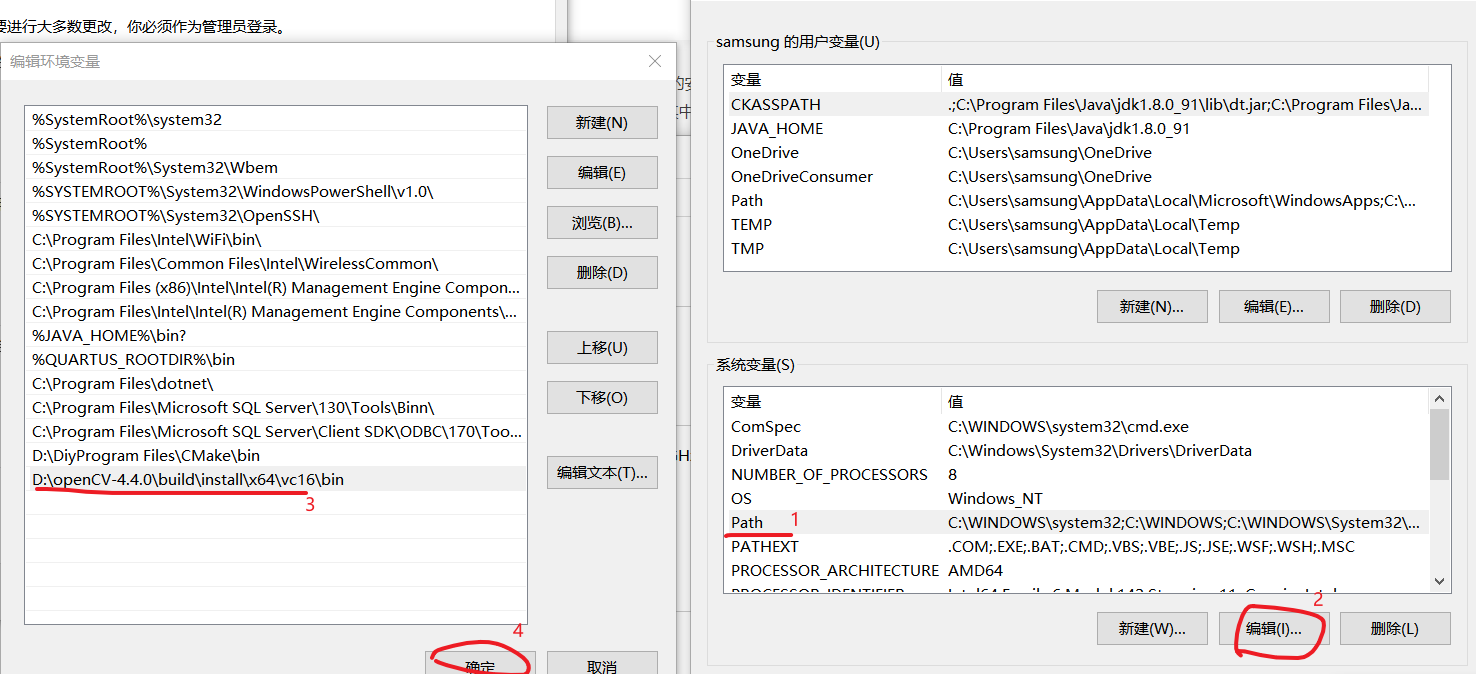Click 编辑(E) to edit selected path entry
1476x674 pixels.
click(x=601, y=172)
